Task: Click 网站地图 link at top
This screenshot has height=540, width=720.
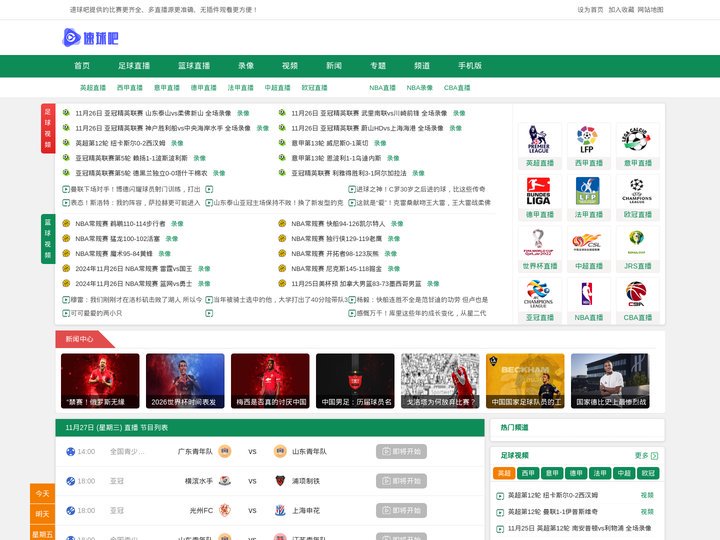Action: coord(650,10)
